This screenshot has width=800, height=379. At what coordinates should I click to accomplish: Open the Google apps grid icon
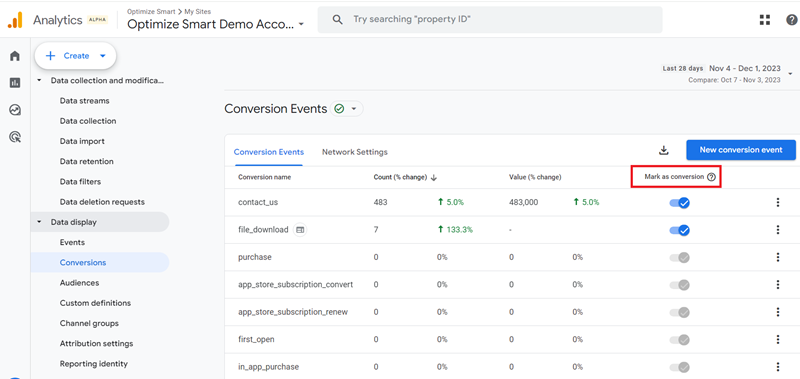click(764, 20)
